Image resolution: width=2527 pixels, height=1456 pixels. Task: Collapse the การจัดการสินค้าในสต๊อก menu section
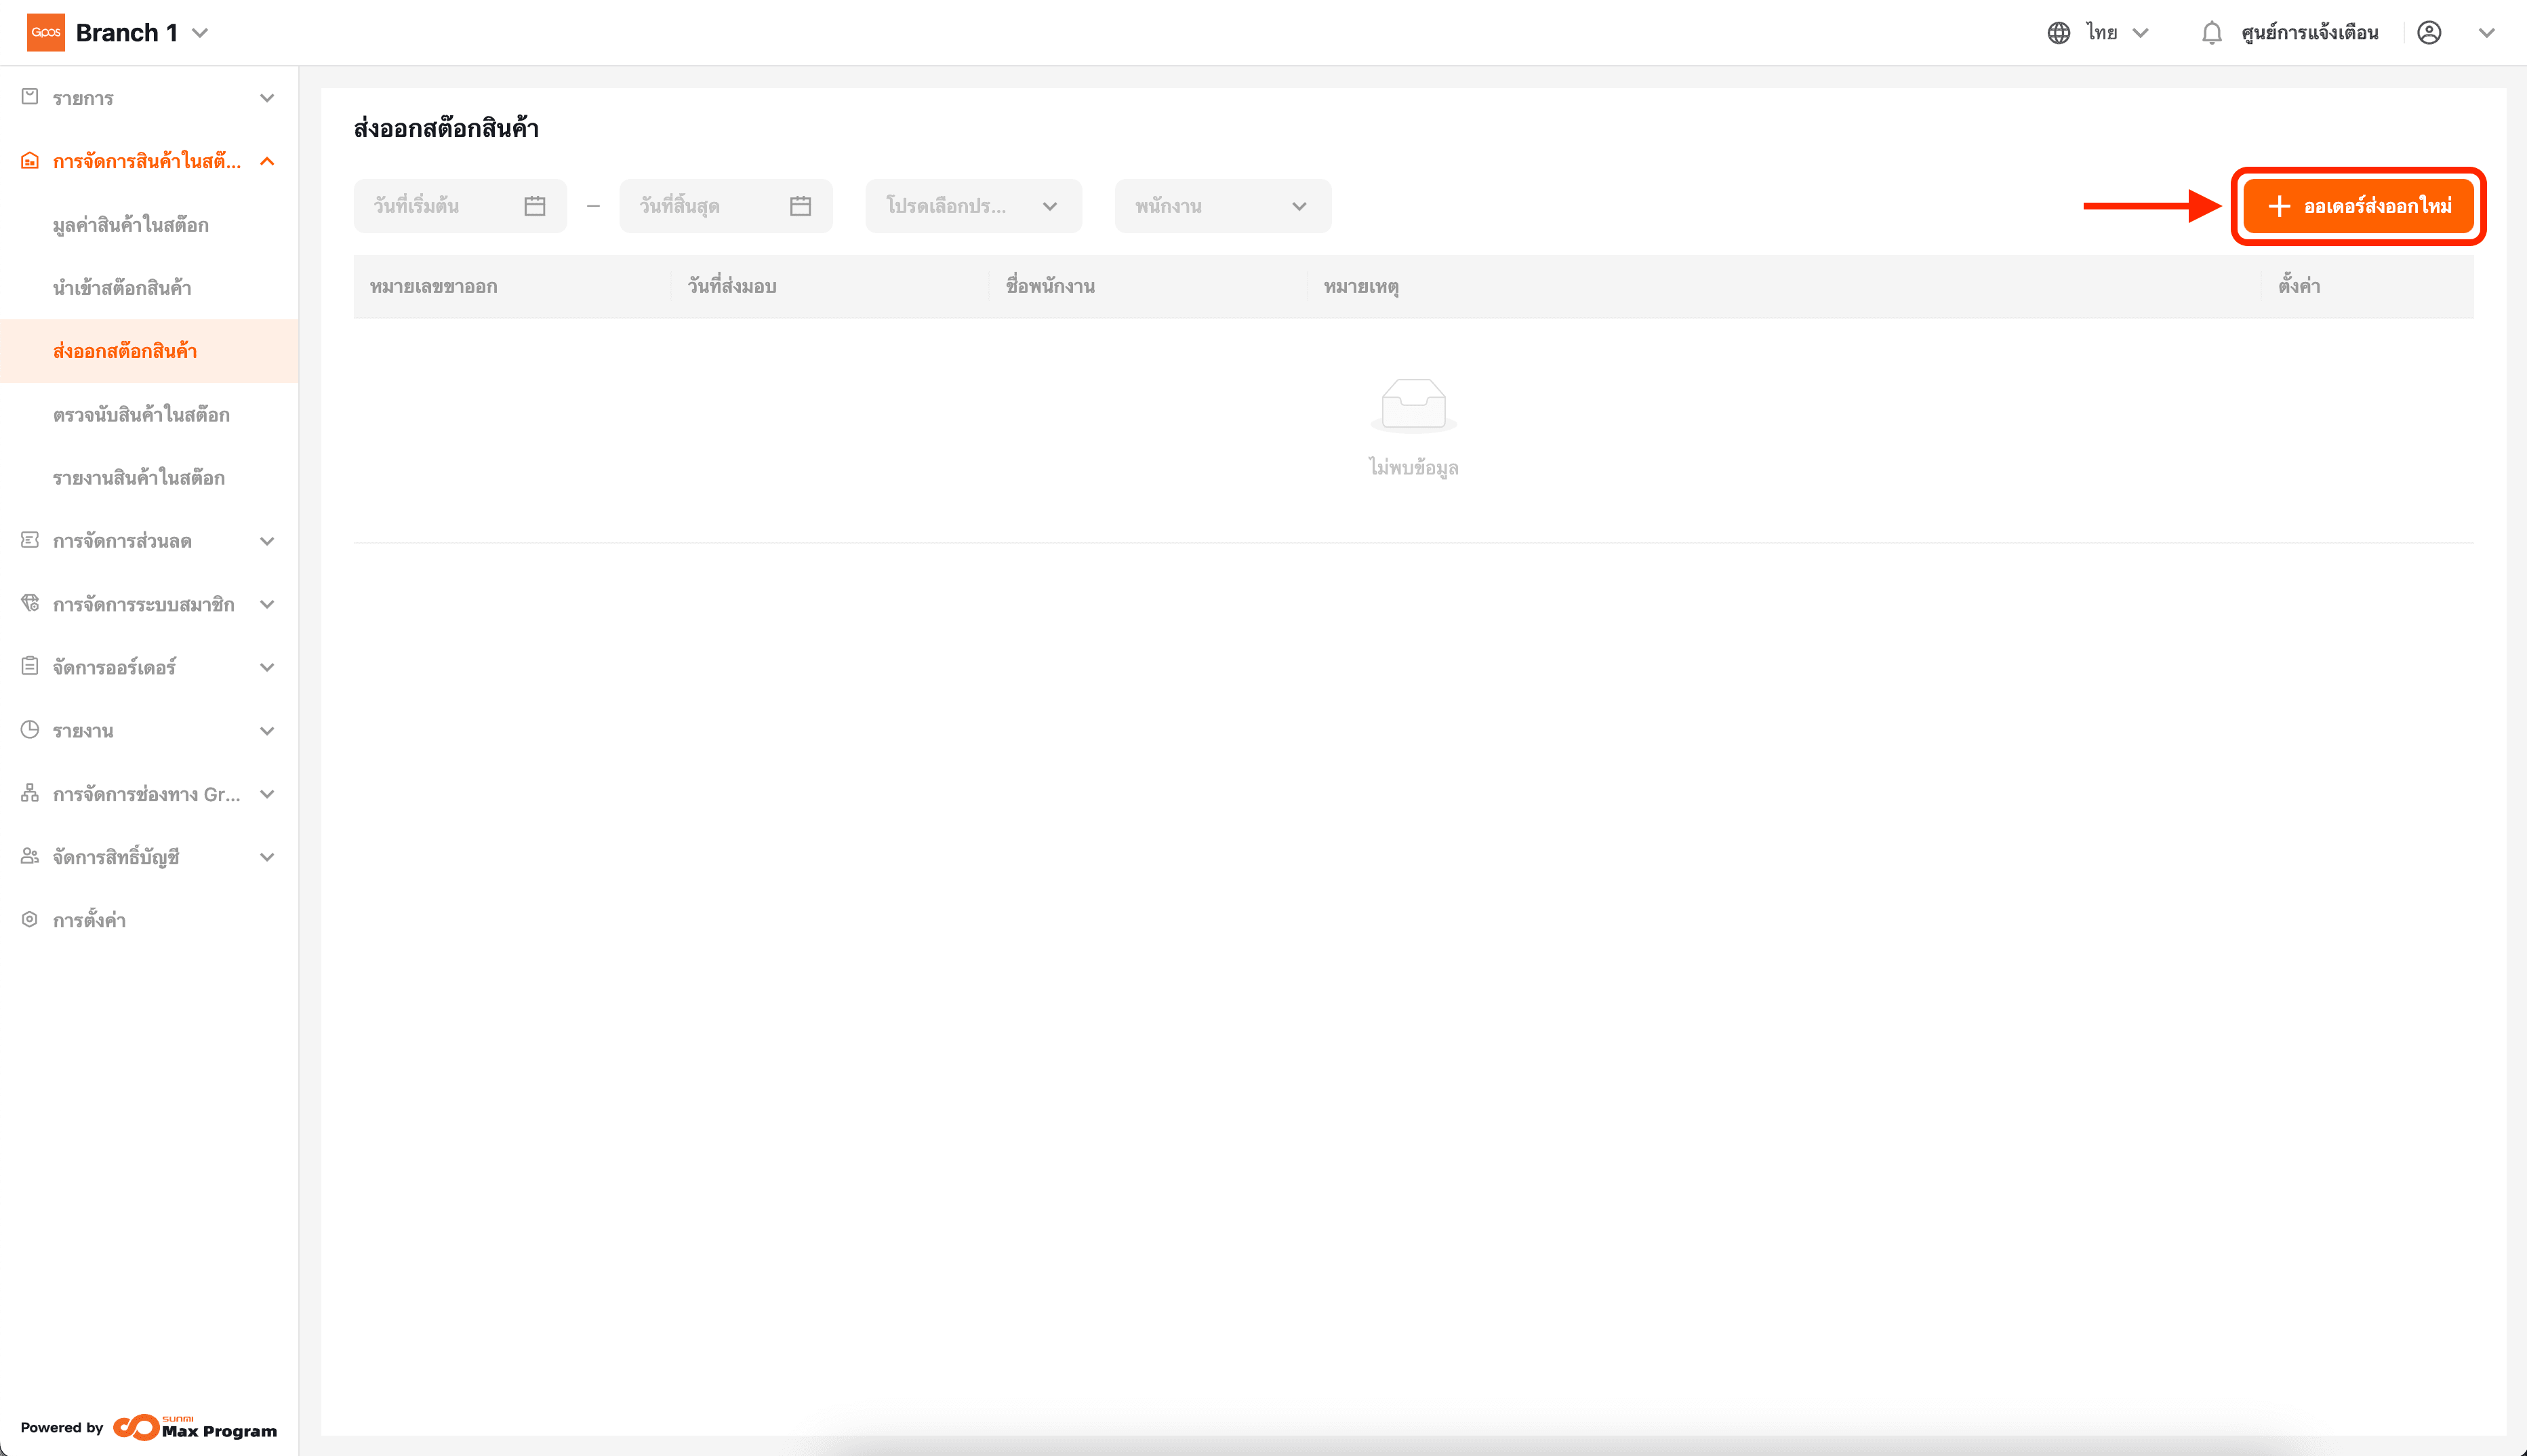coord(267,161)
